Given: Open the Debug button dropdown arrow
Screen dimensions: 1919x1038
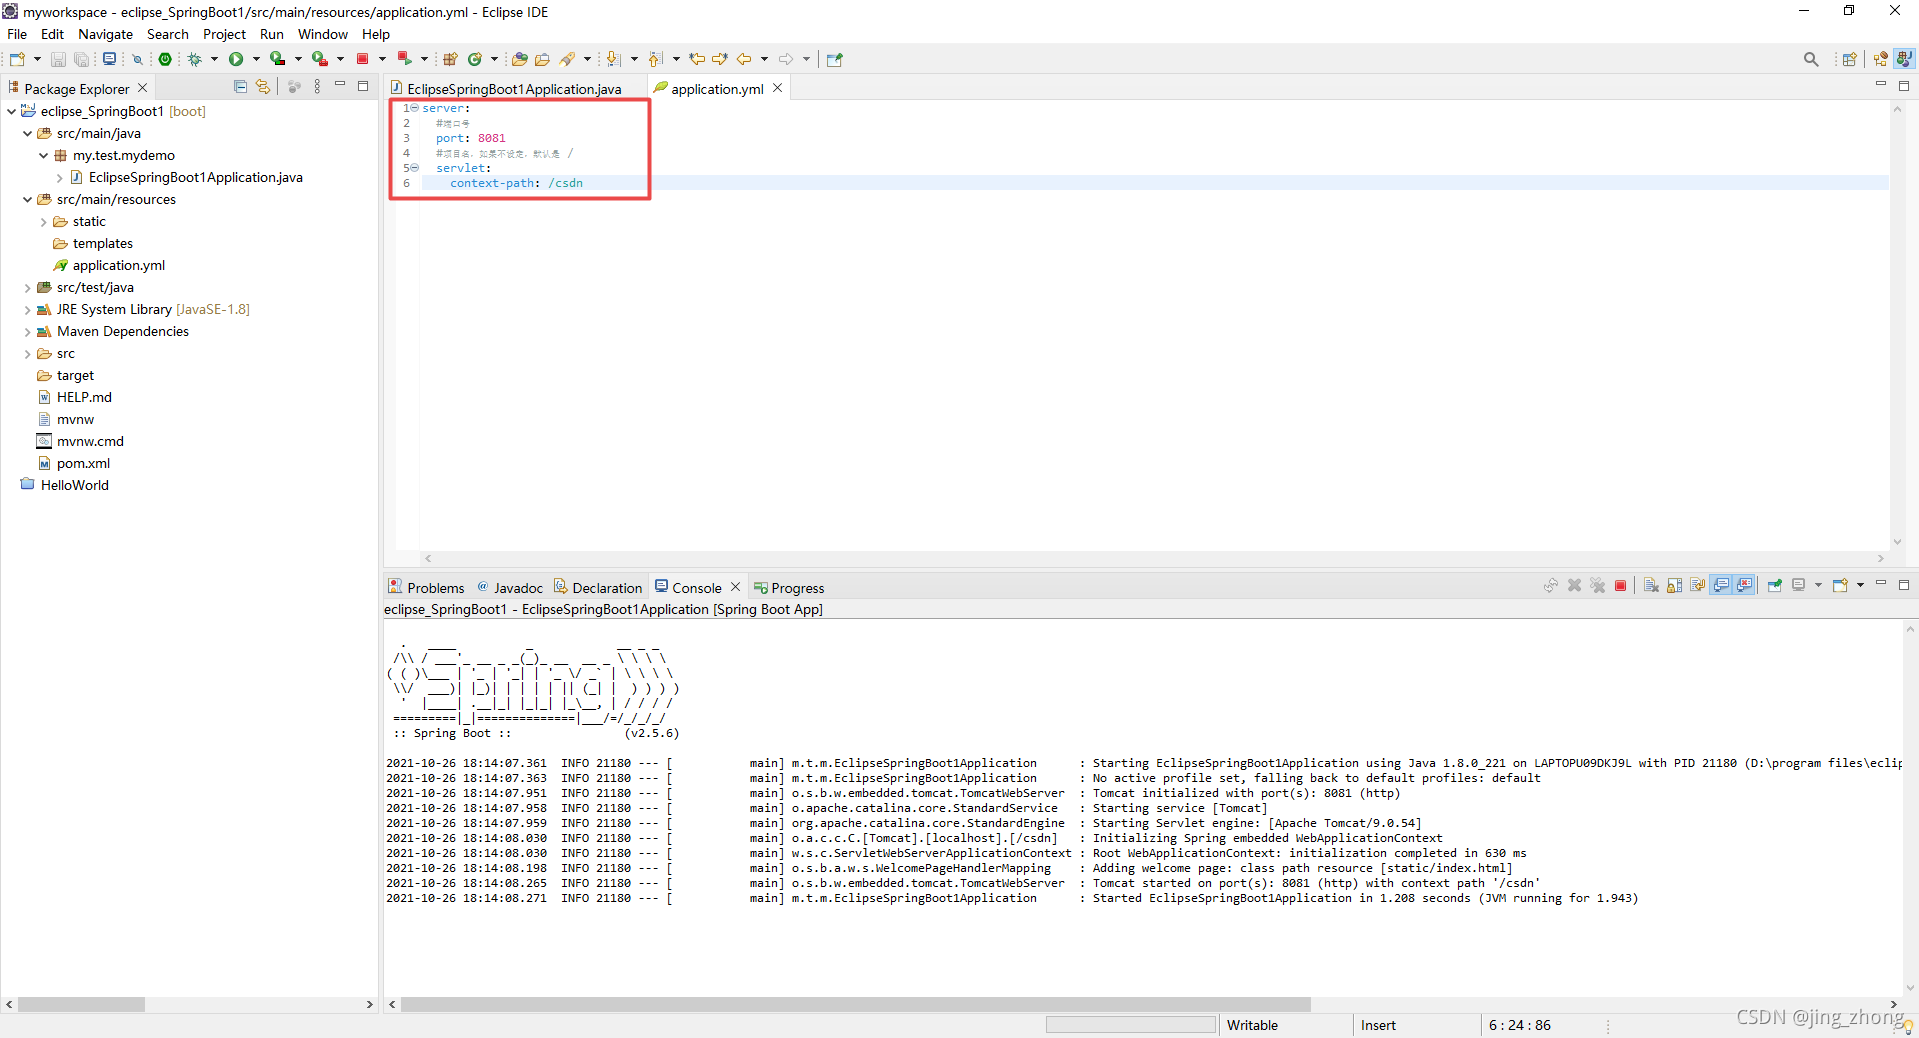Looking at the screenshot, I should 214,59.
